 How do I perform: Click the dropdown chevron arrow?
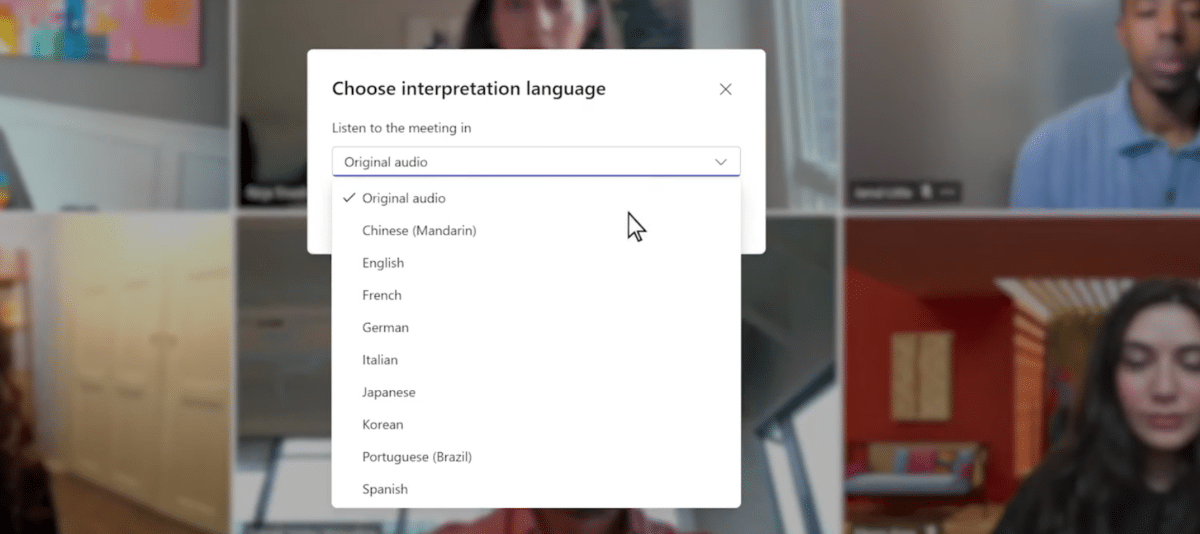coord(721,162)
